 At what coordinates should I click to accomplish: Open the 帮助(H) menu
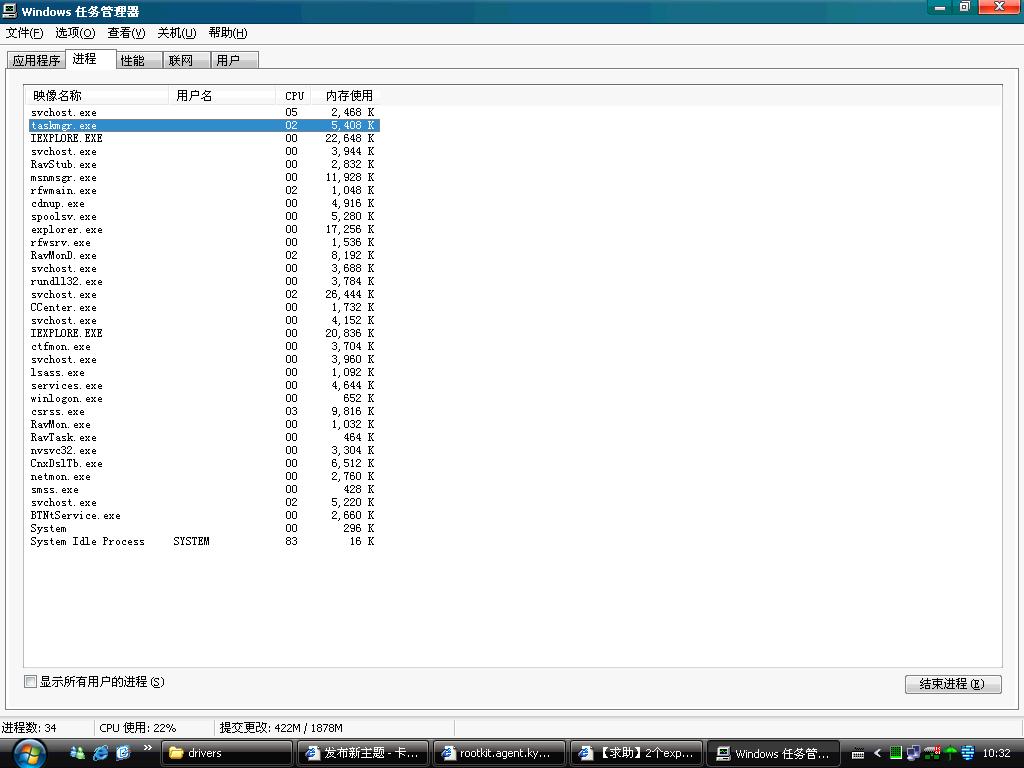pyautogui.click(x=228, y=33)
